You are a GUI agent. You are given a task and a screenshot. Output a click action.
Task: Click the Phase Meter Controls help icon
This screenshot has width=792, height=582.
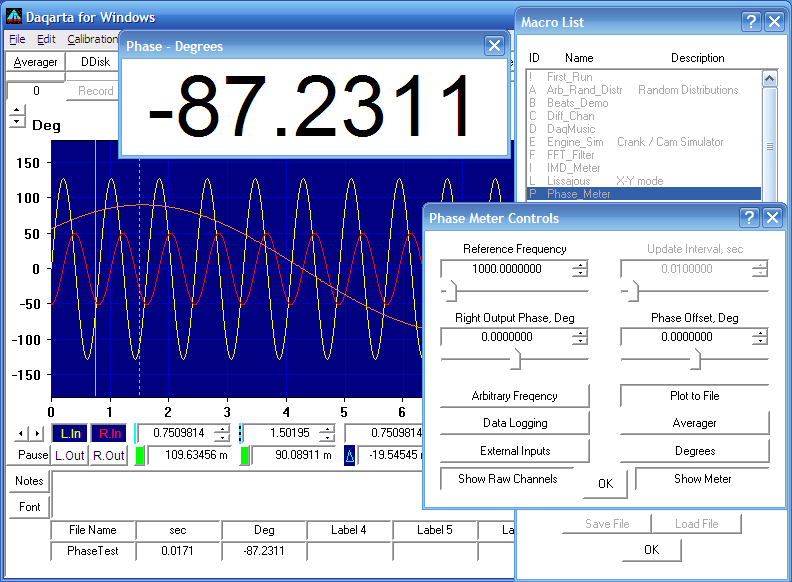749,218
